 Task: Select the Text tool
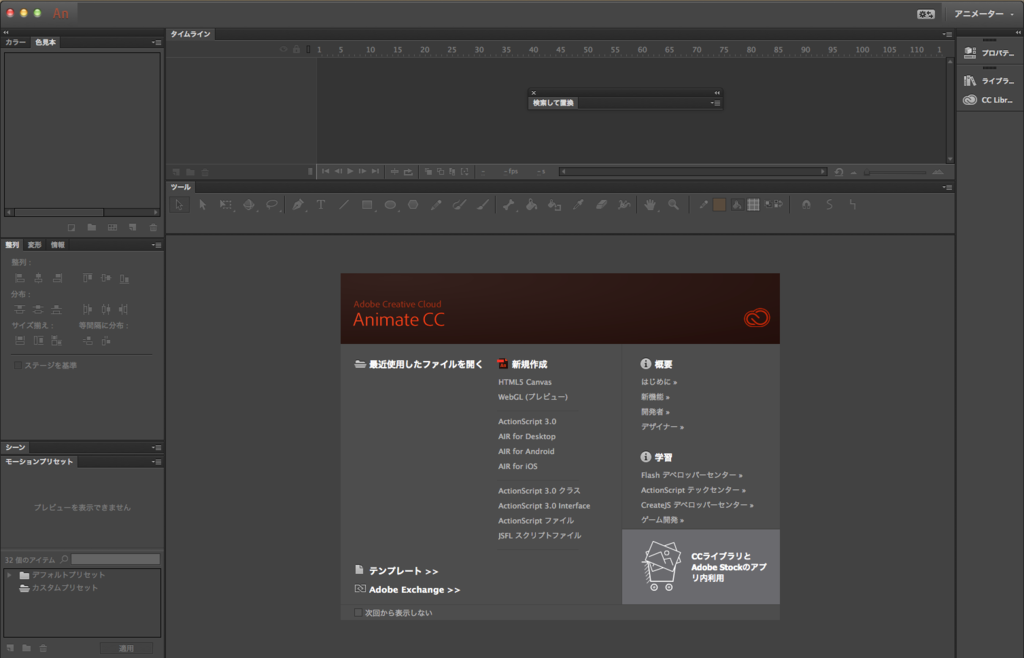(x=321, y=205)
